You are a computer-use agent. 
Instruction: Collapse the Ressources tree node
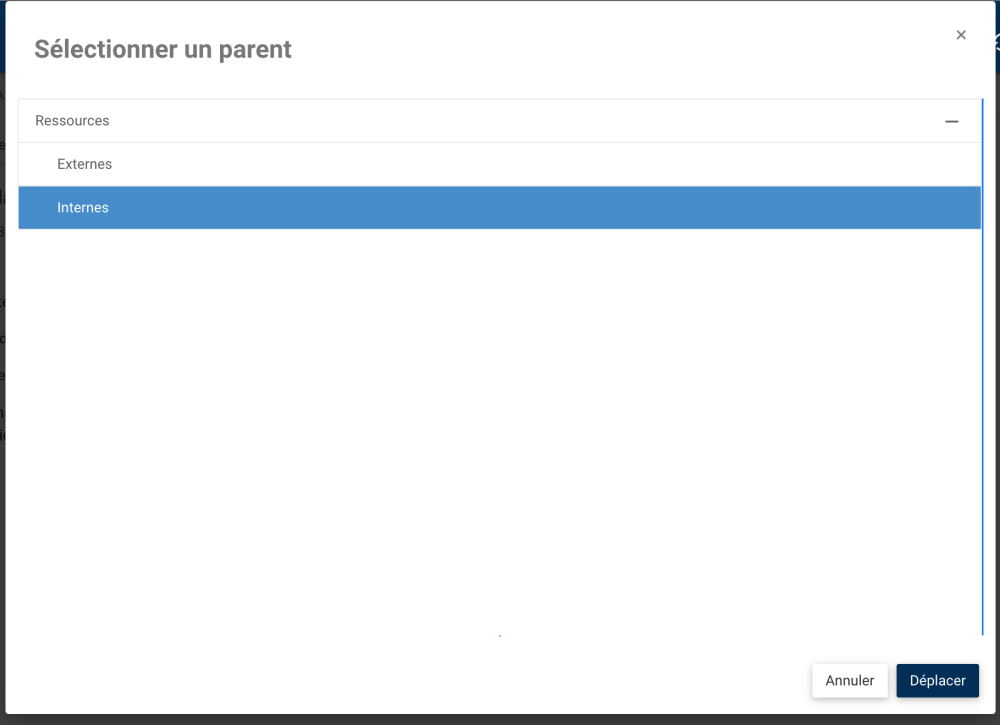(x=951, y=121)
